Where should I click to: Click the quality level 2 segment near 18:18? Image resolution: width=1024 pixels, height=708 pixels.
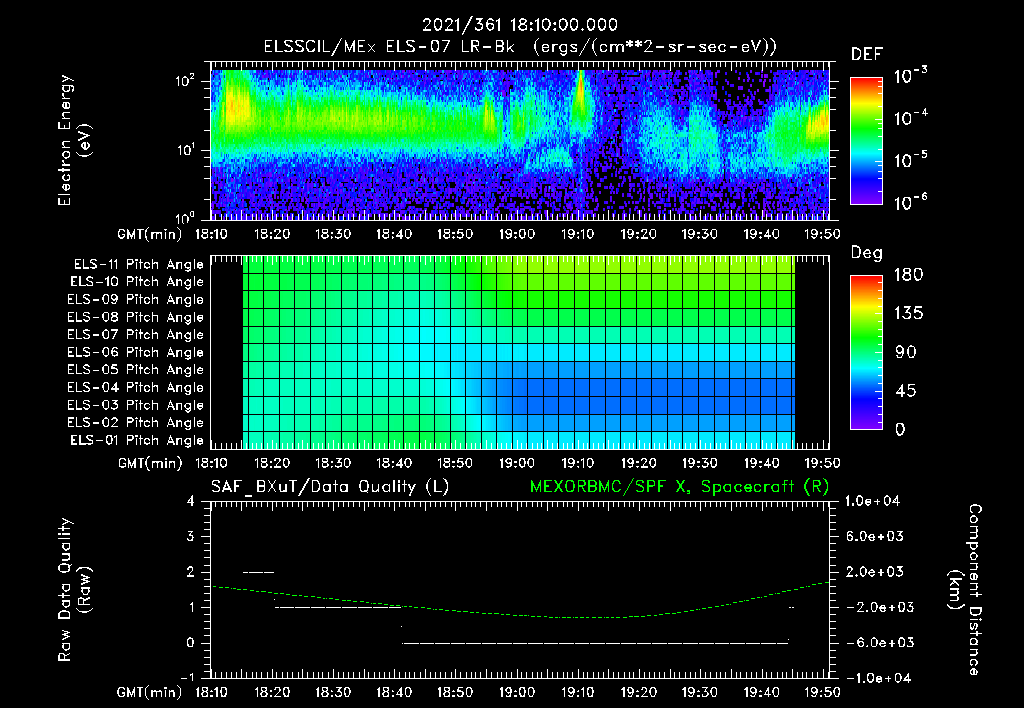coord(259,572)
